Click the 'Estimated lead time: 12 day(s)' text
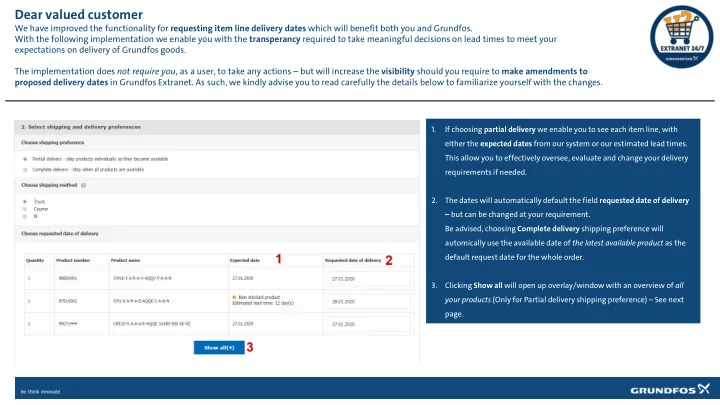 [263, 303]
